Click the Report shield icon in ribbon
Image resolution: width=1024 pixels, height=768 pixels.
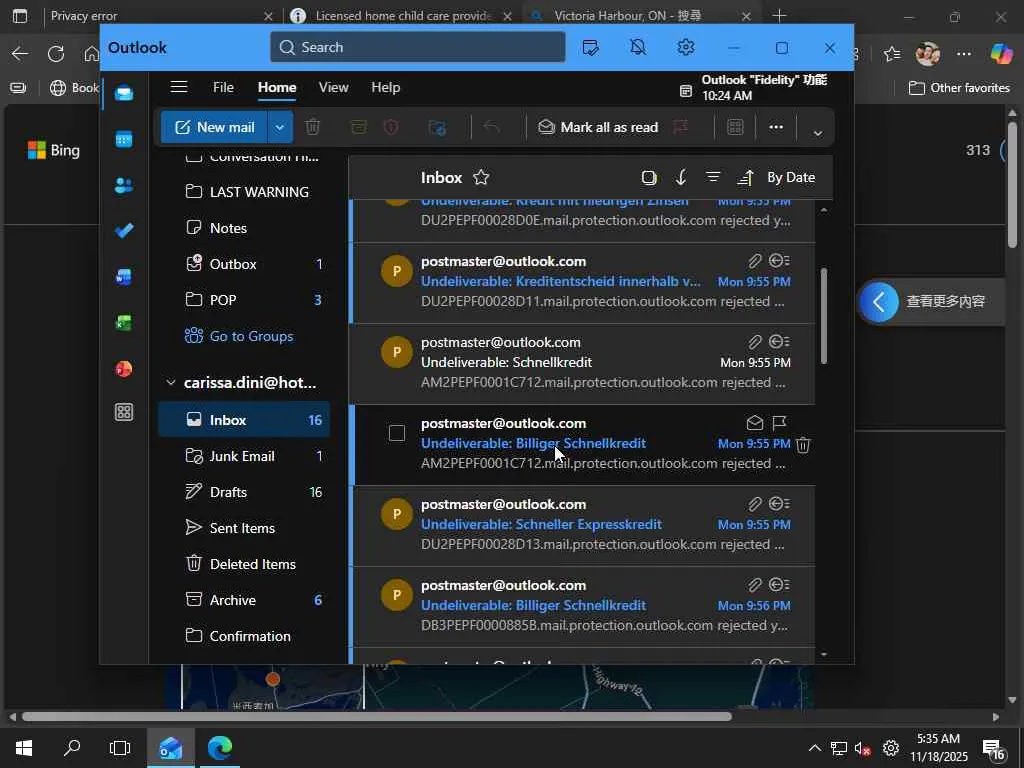point(391,127)
